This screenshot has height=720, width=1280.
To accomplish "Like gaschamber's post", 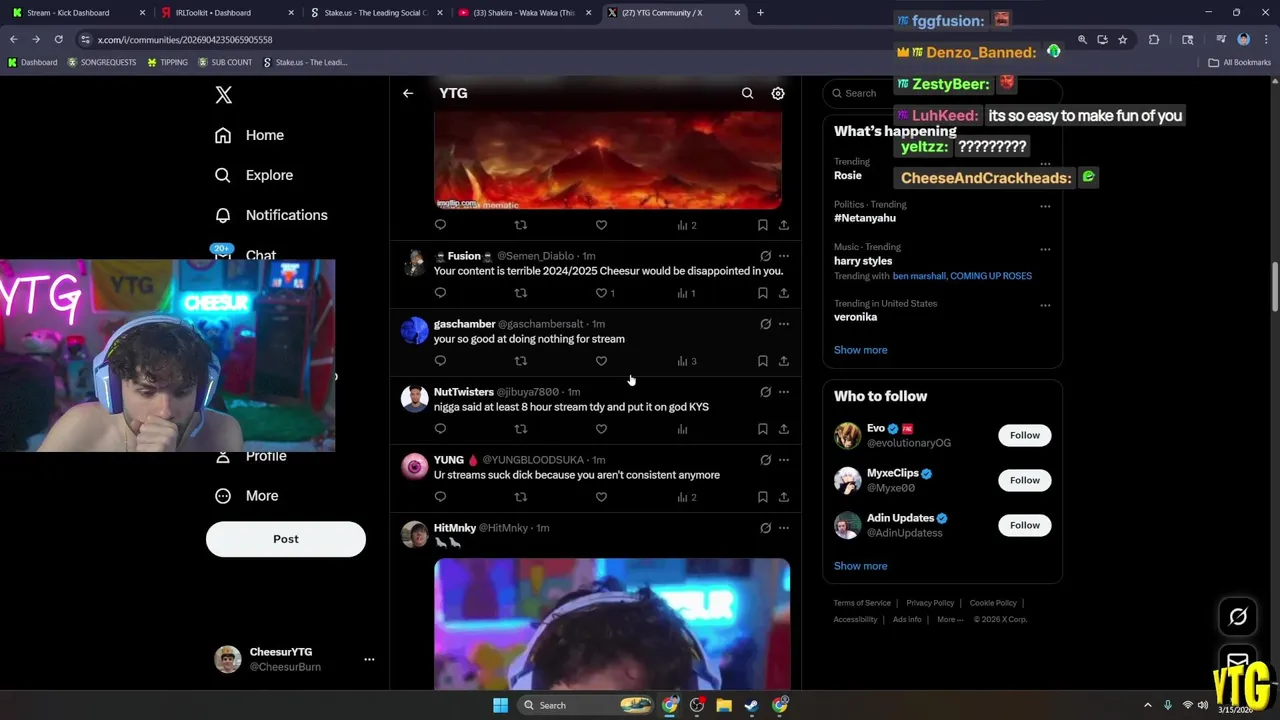I will (x=601, y=361).
